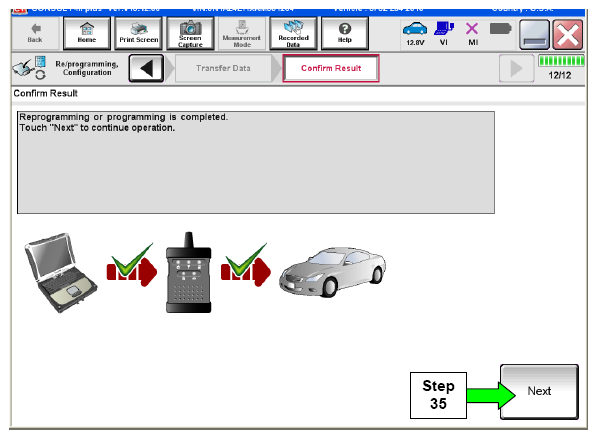Click the 12/12 step counter text
This screenshot has height=439, width=597.
(560, 75)
